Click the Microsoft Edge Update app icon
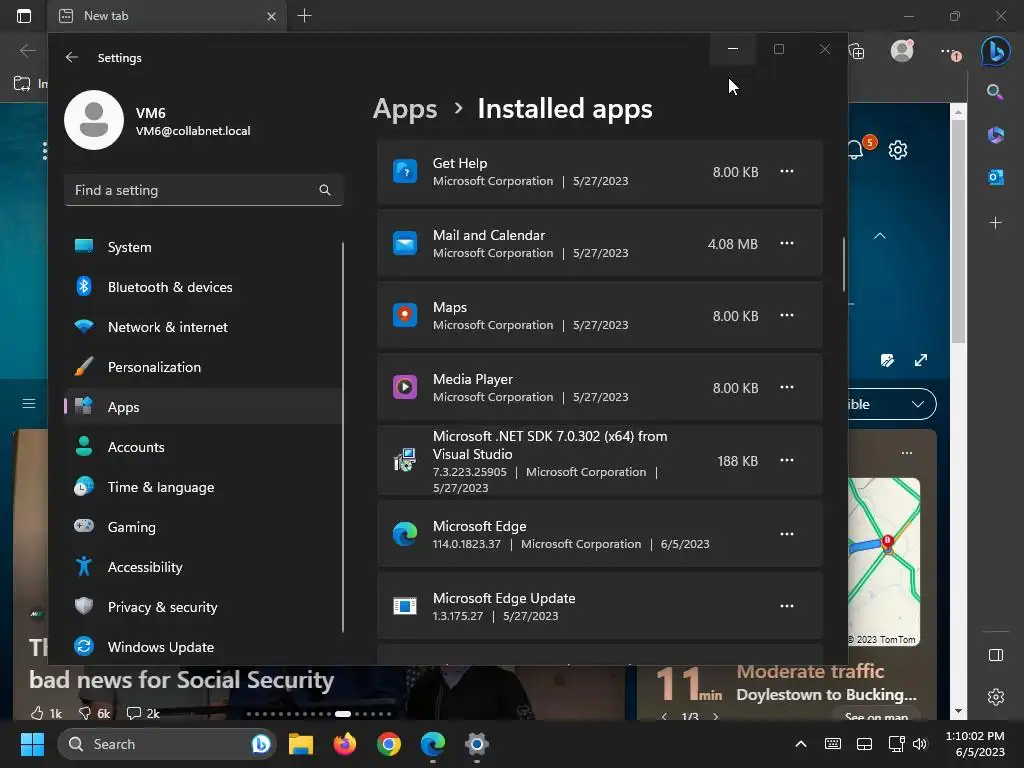This screenshot has width=1024, height=768. (x=405, y=606)
